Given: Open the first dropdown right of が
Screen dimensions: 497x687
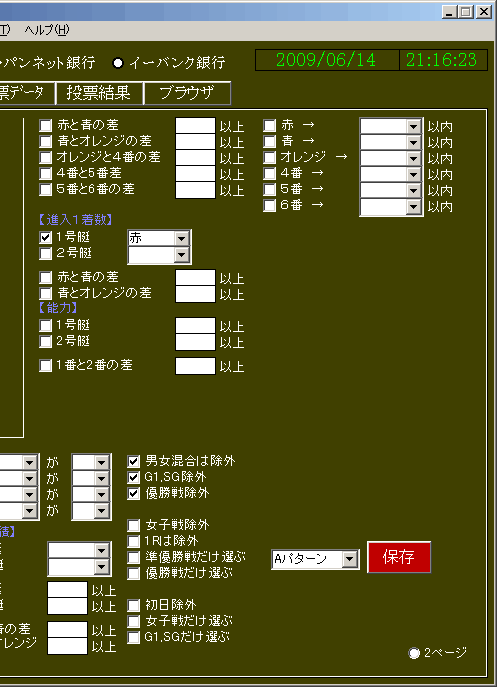Looking at the screenshot, I should [x=101, y=463].
